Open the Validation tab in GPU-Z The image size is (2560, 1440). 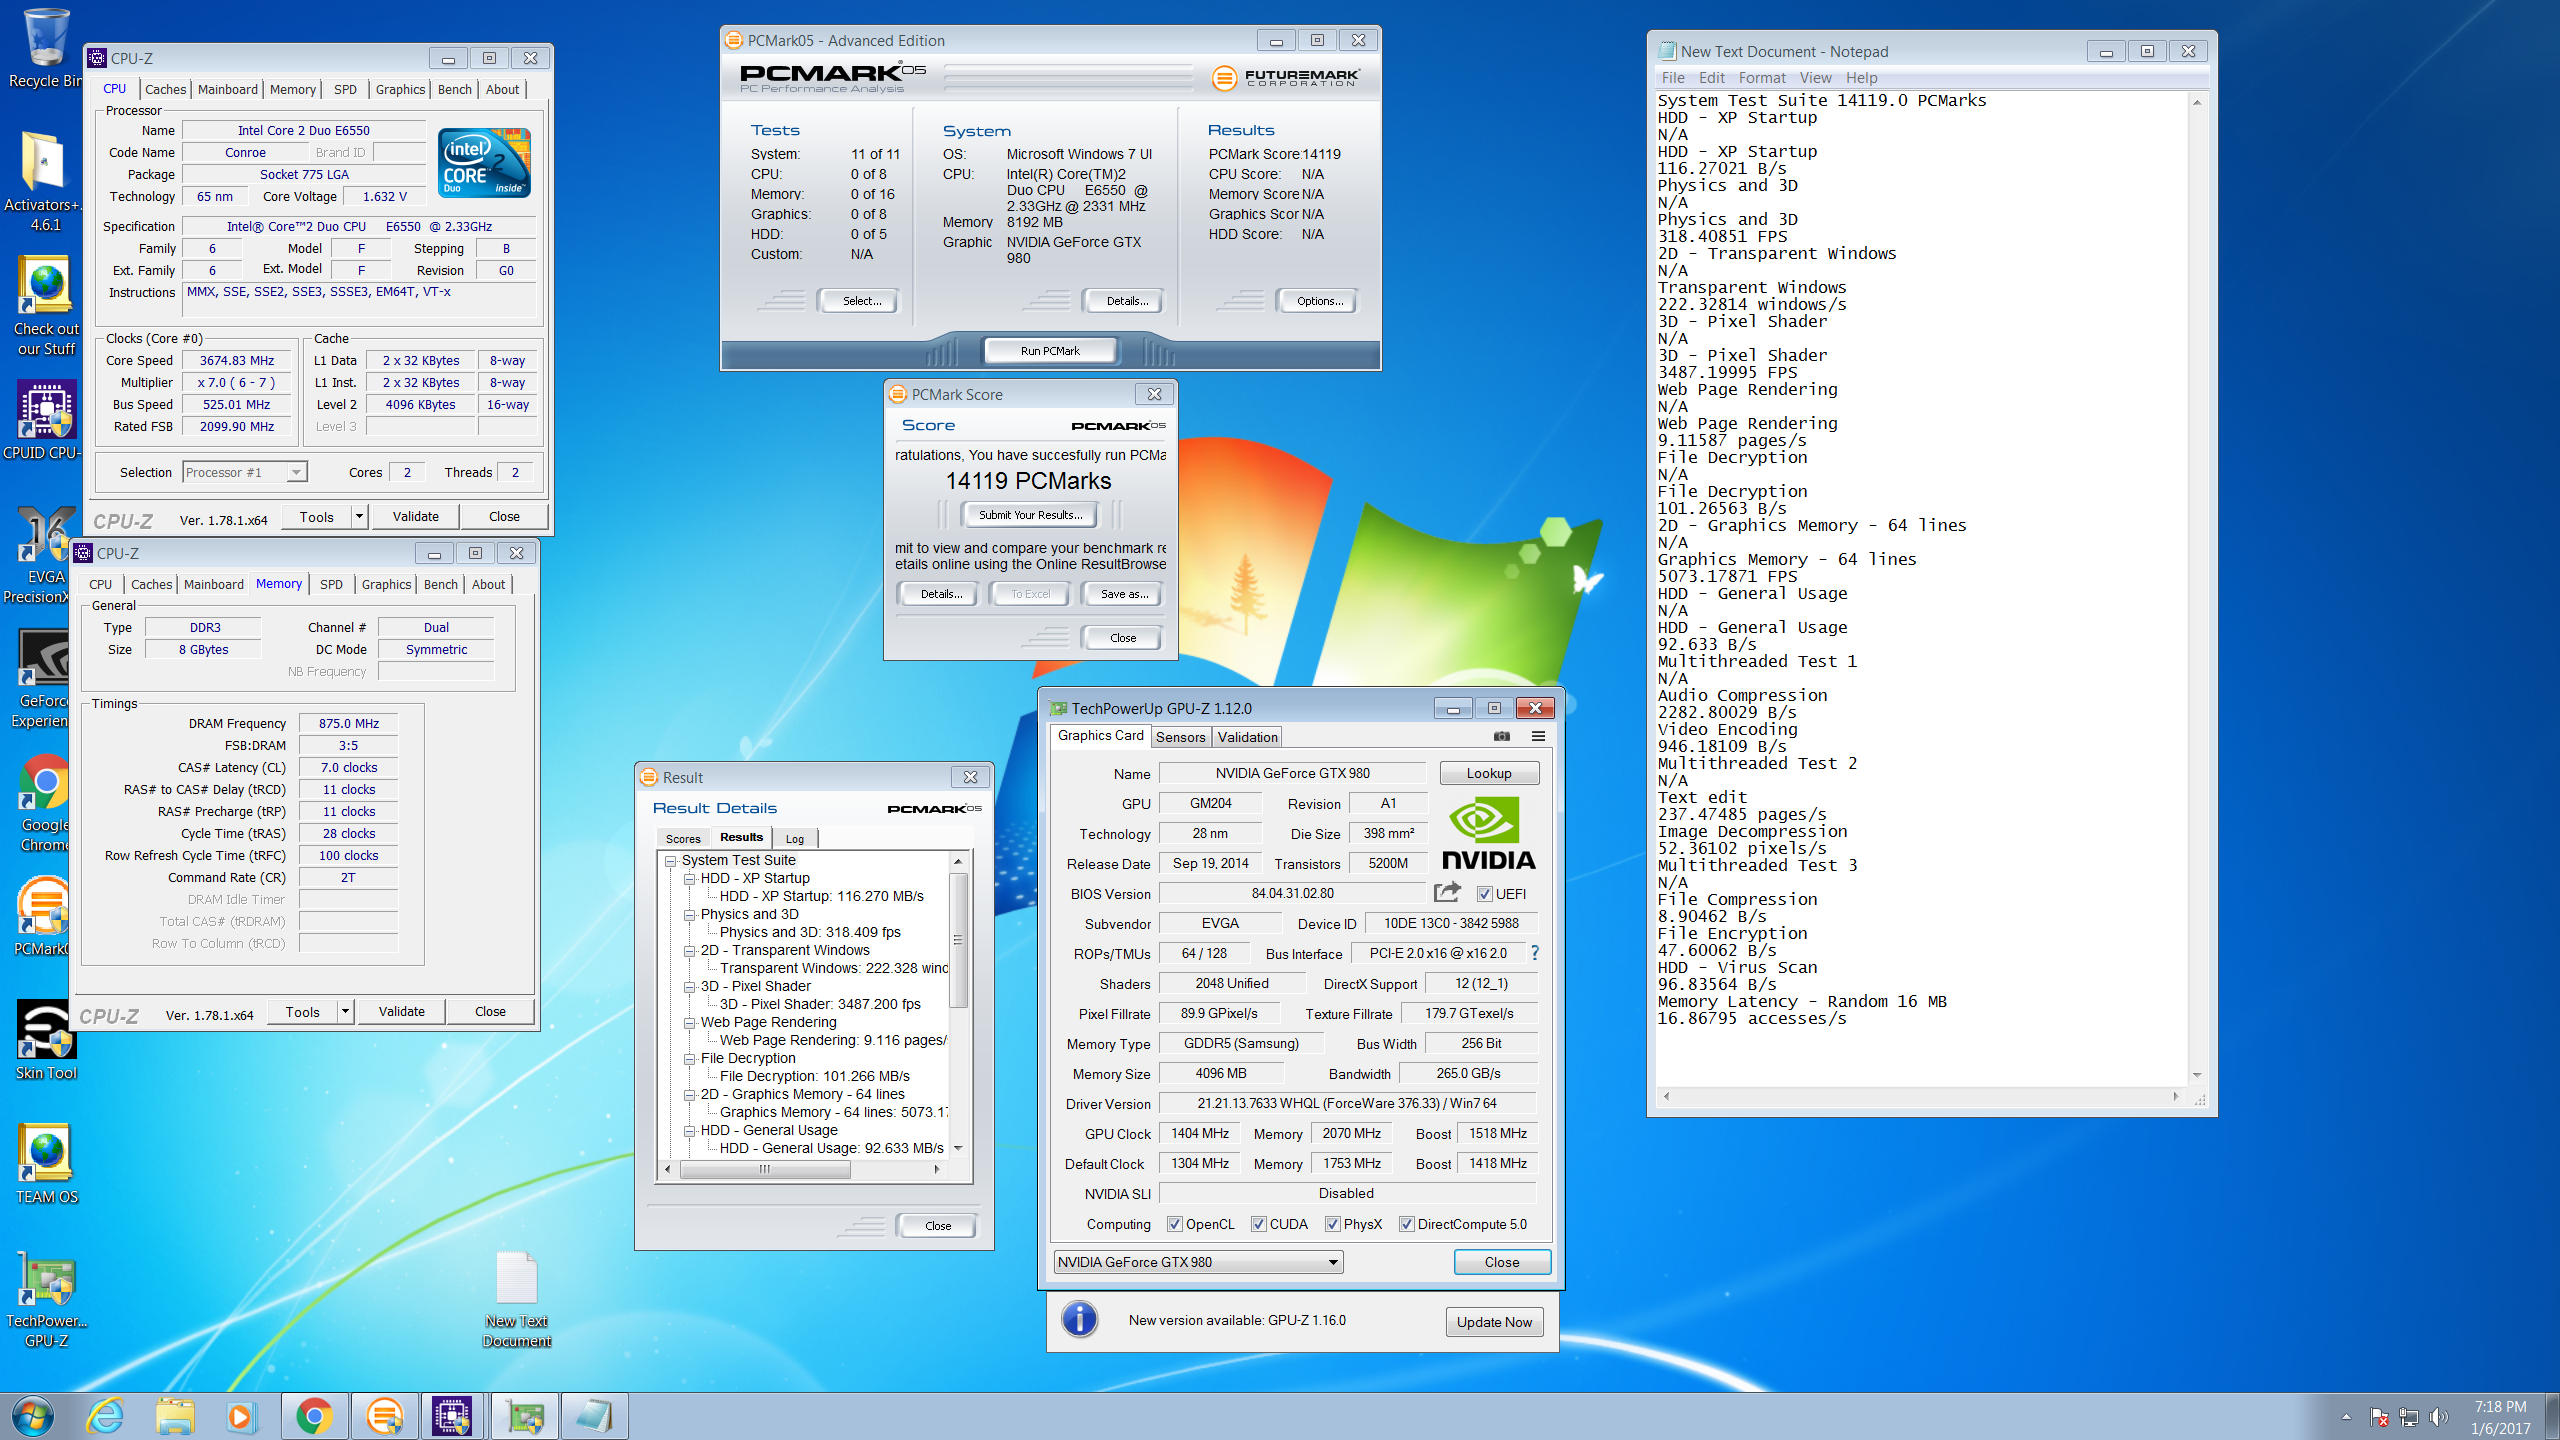click(1247, 737)
